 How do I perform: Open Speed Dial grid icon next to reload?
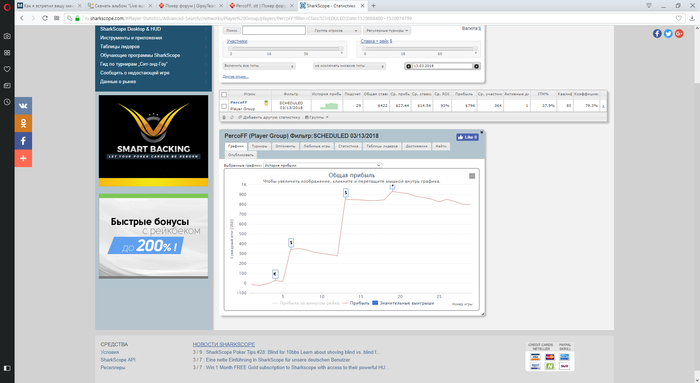pos(57,18)
